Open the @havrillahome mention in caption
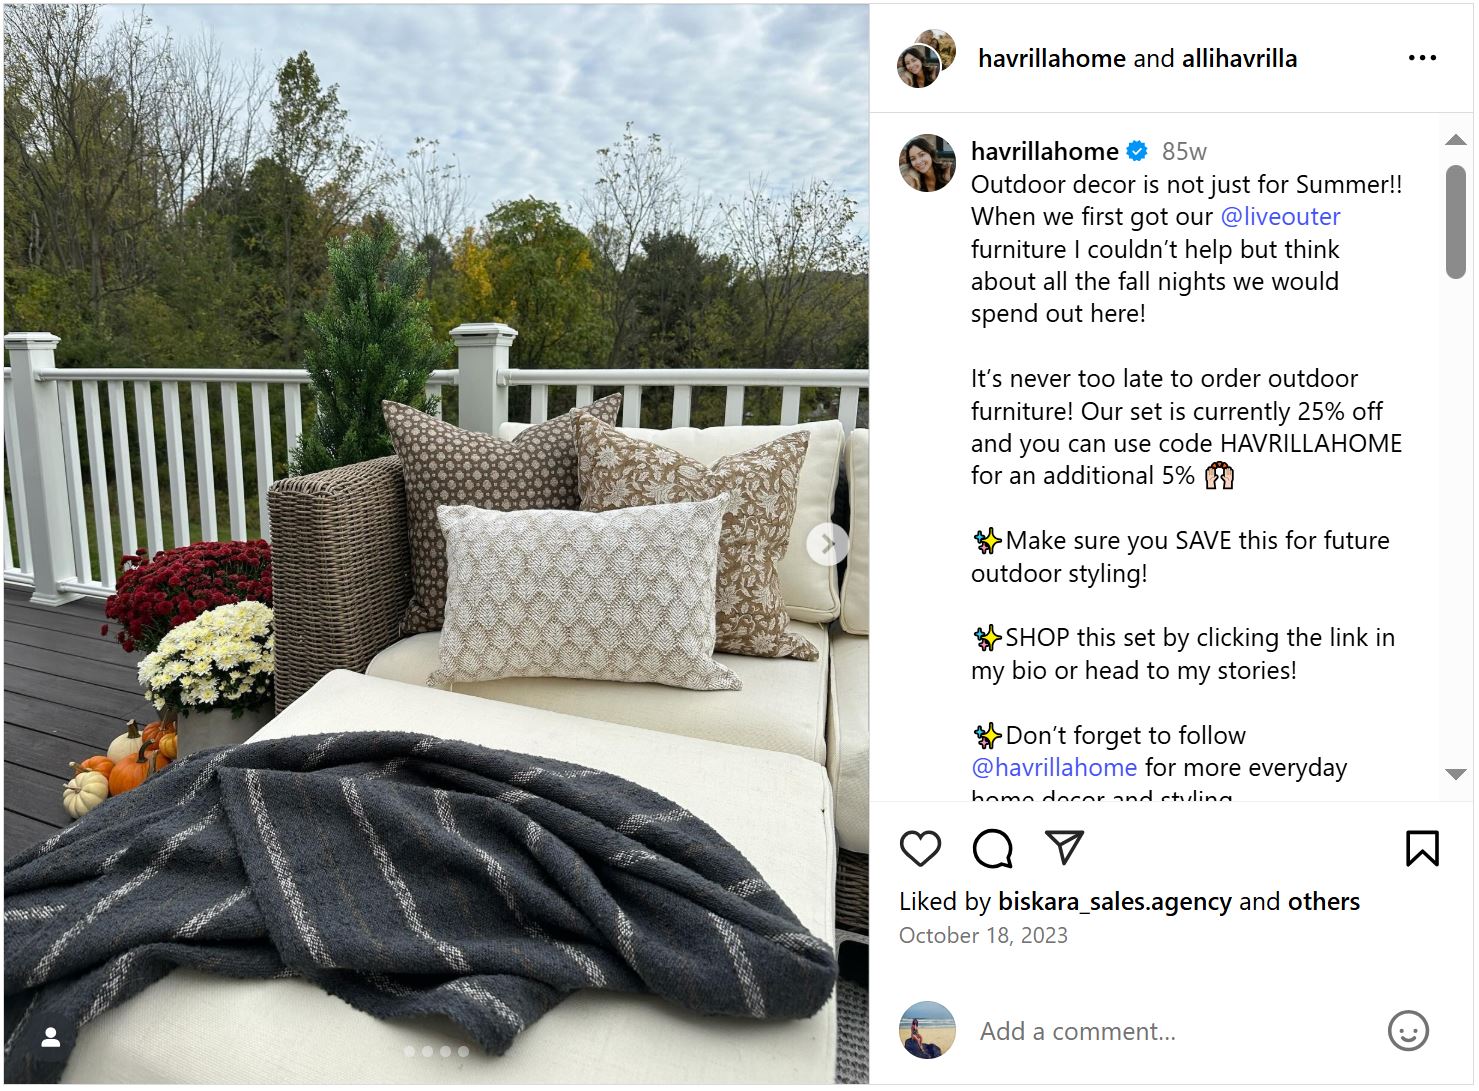1479x1091 pixels. tap(1054, 767)
